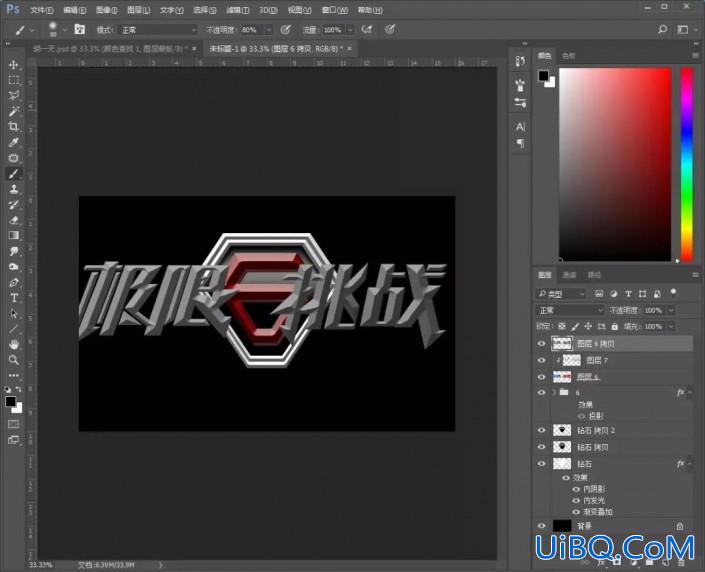Viewport: 705px width, 572px height.
Task: Open the 文件(F) menu
Action: (41, 10)
